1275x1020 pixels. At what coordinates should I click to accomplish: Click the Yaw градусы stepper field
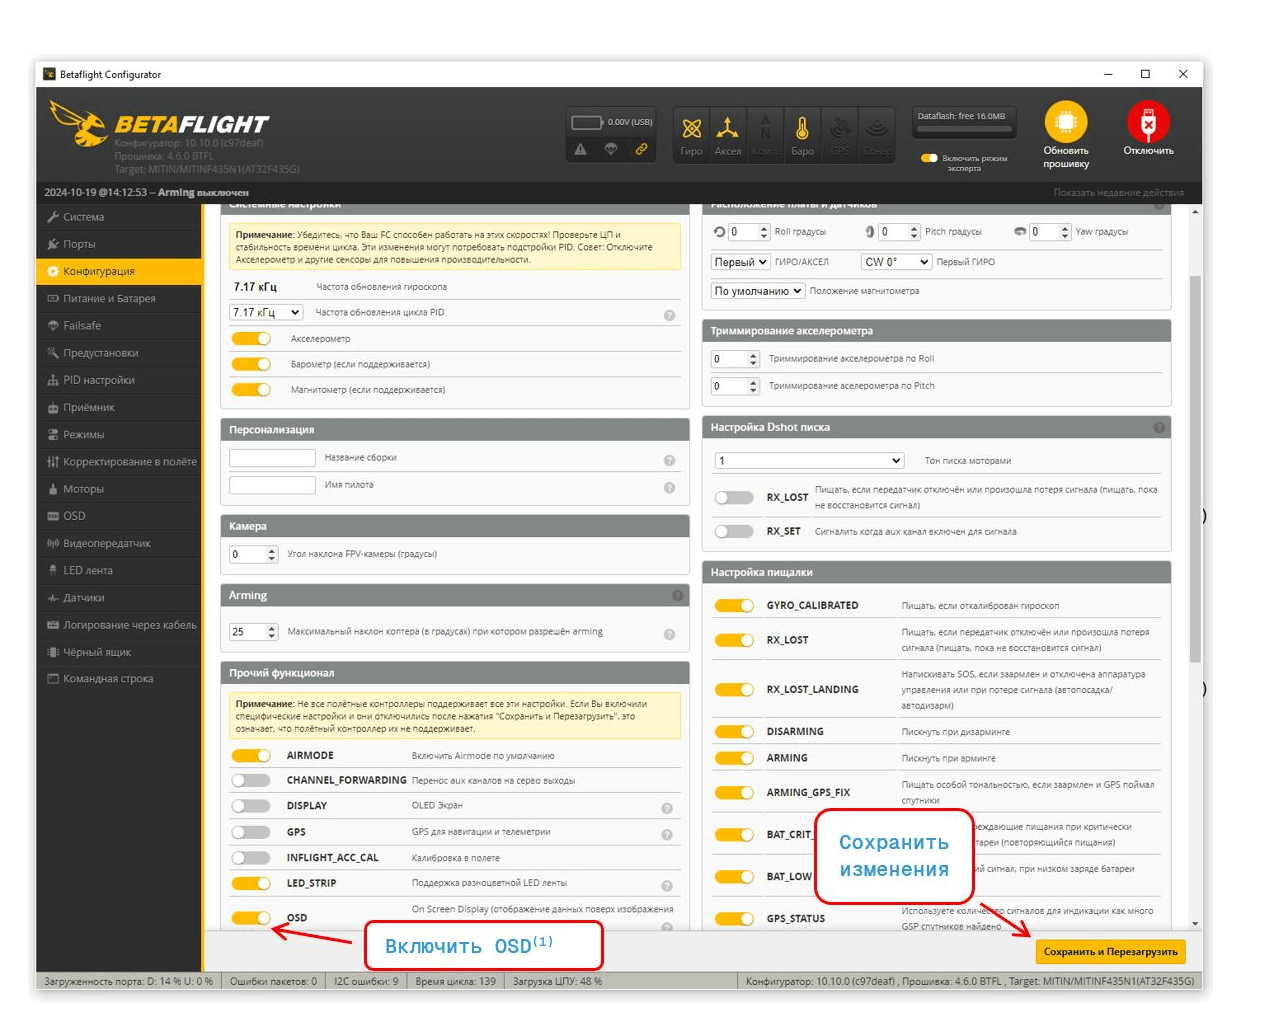(1051, 232)
